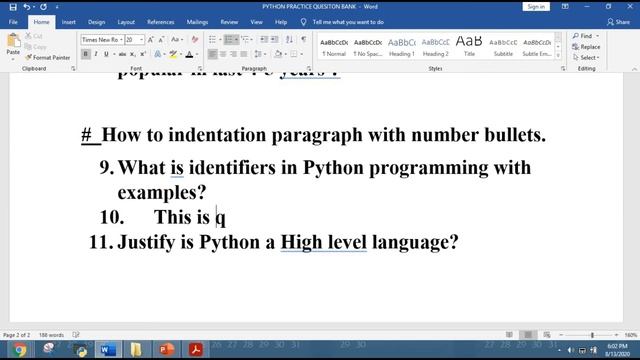Center-align the paragraph text

(223, 54)
